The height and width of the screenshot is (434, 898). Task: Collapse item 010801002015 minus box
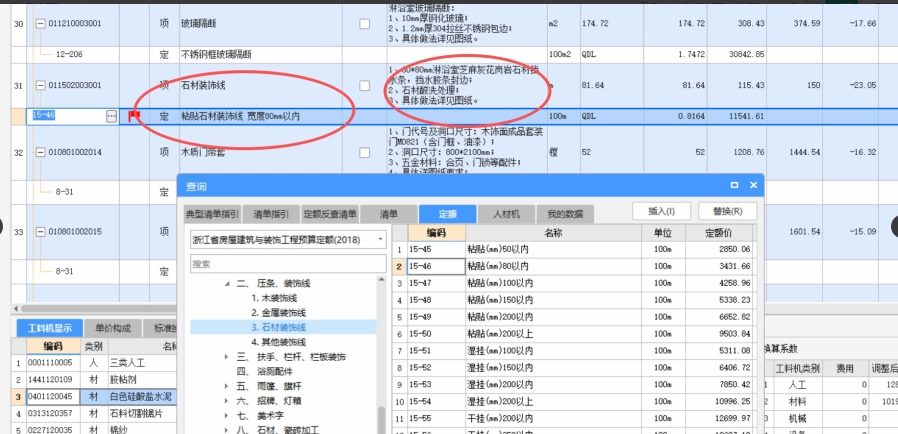tap(40, 232)
